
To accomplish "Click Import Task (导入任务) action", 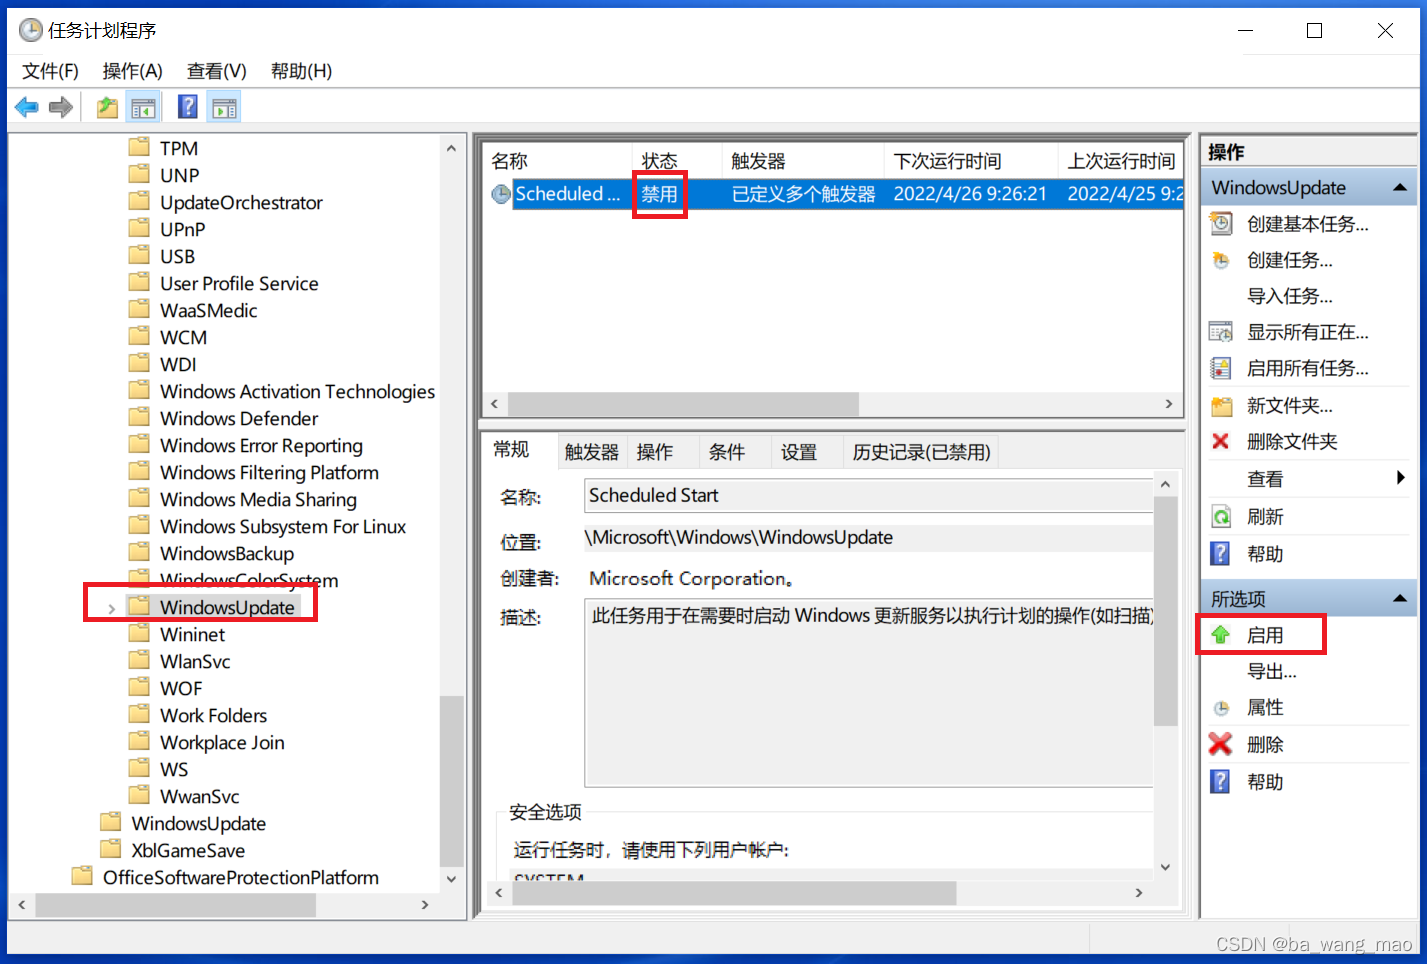I will click(x=1289, y=296).
